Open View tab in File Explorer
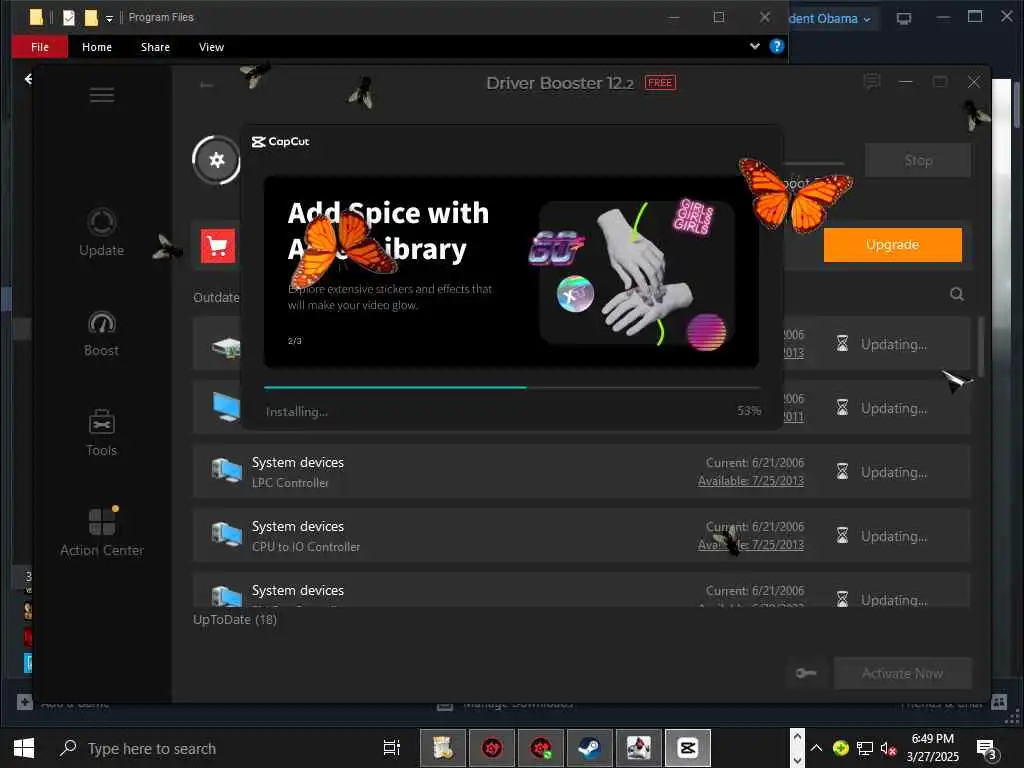Viewport: 1024px width, 768px height. coord(212,47)
